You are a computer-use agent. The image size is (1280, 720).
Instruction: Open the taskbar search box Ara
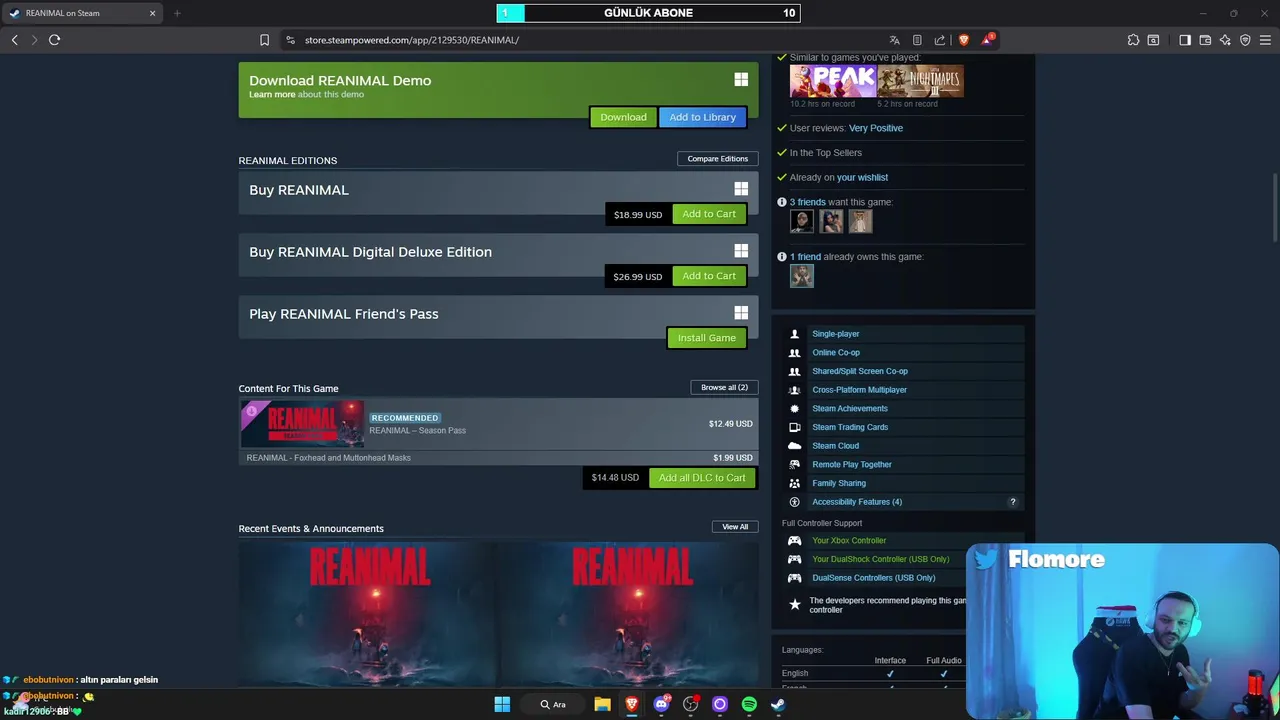click(x=553, y=704)
